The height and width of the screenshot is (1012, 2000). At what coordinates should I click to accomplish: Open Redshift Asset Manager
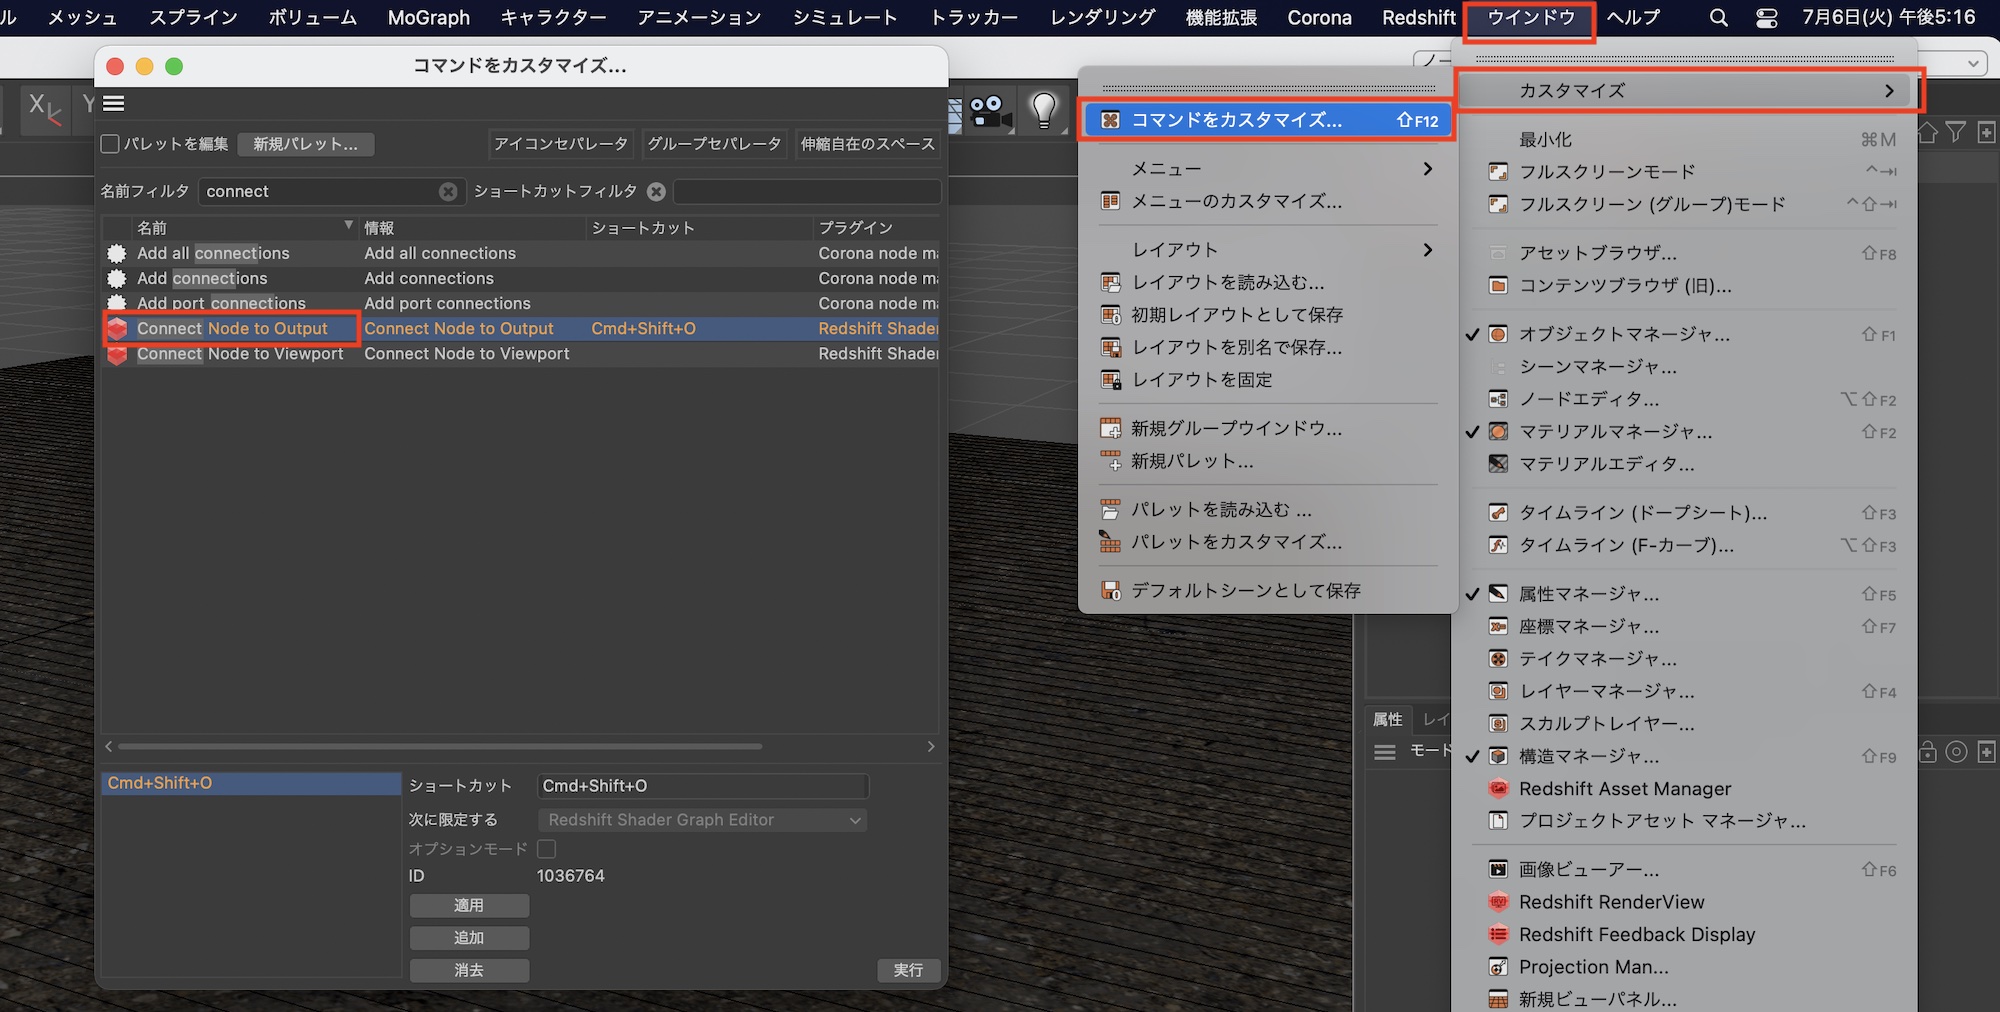pyautogui.click(x=1624, y=789)
